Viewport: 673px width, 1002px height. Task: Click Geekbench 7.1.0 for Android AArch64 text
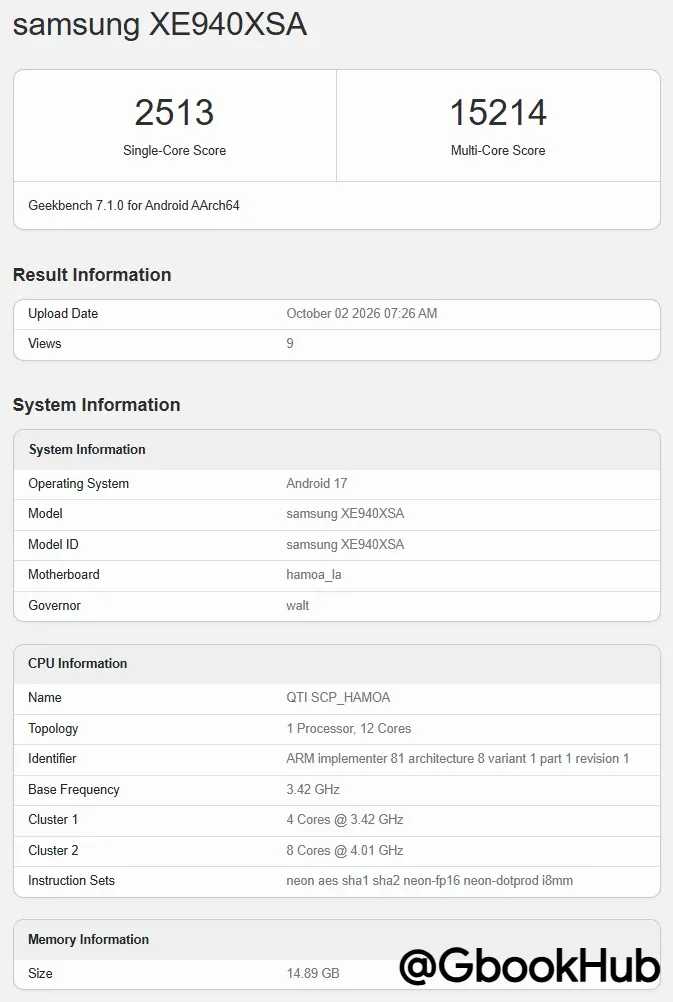point(134,205)
